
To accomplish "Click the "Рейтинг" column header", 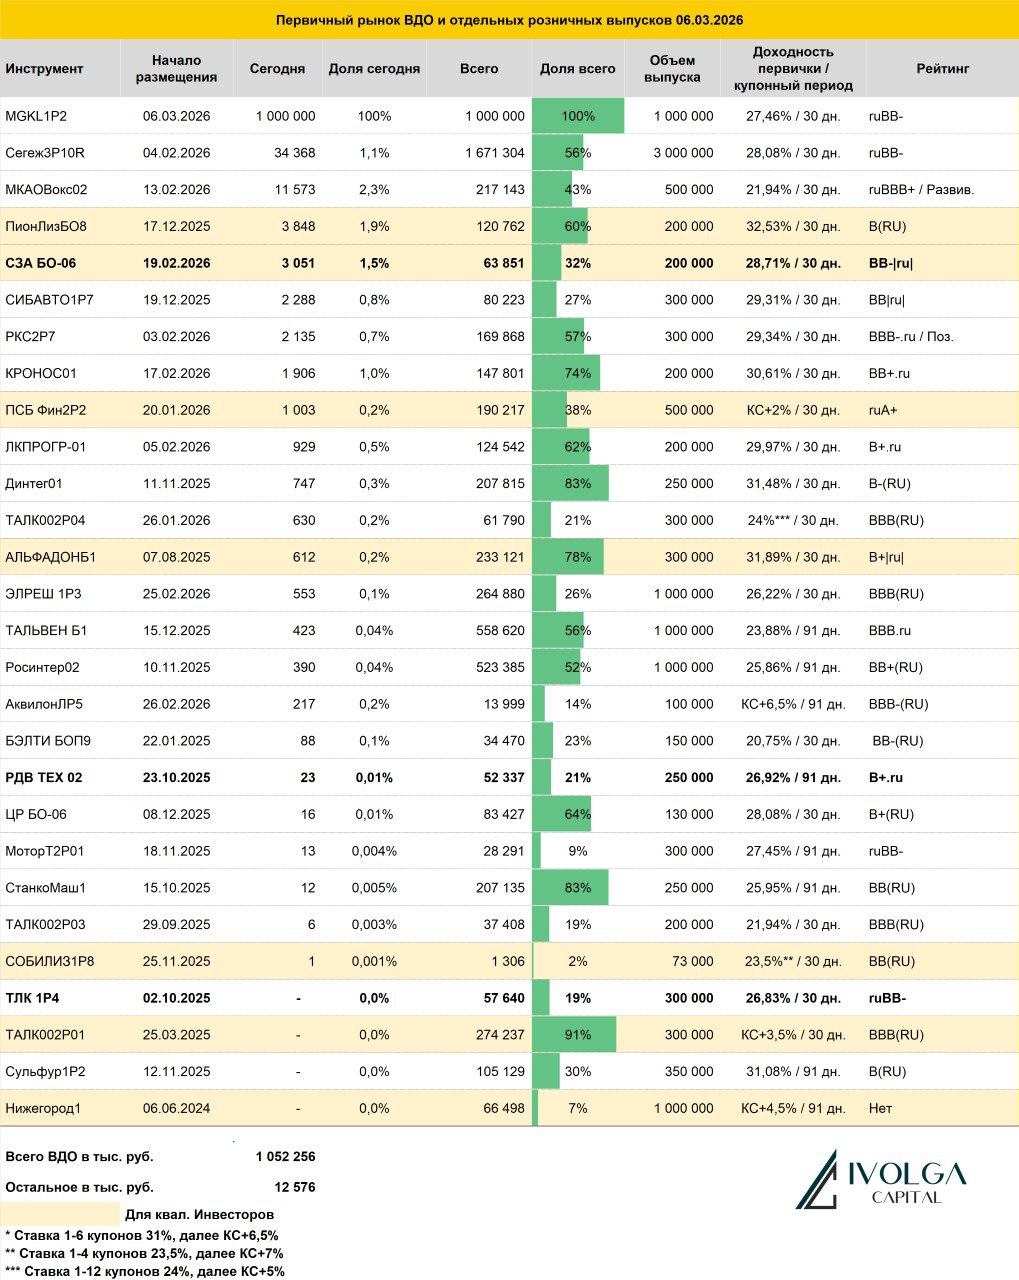I will pyautogui.click(x=942, y=69).
